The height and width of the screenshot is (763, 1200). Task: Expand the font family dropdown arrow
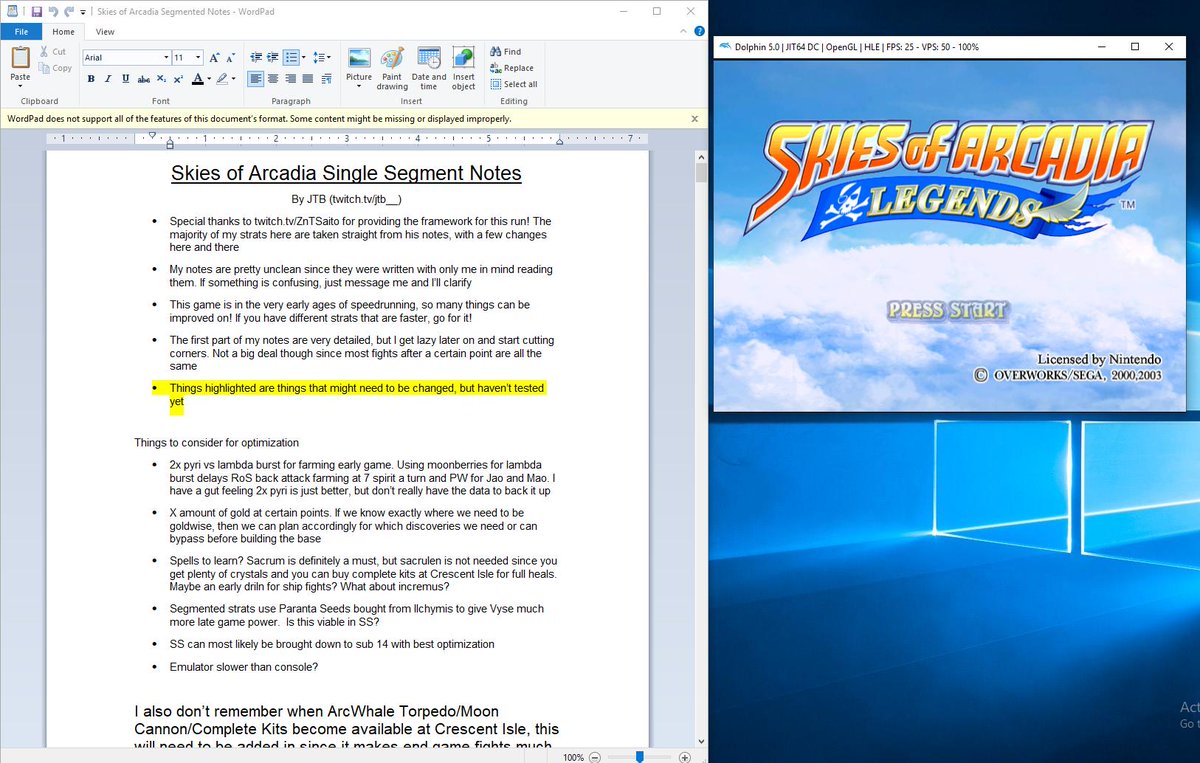(x=166, y=58)
